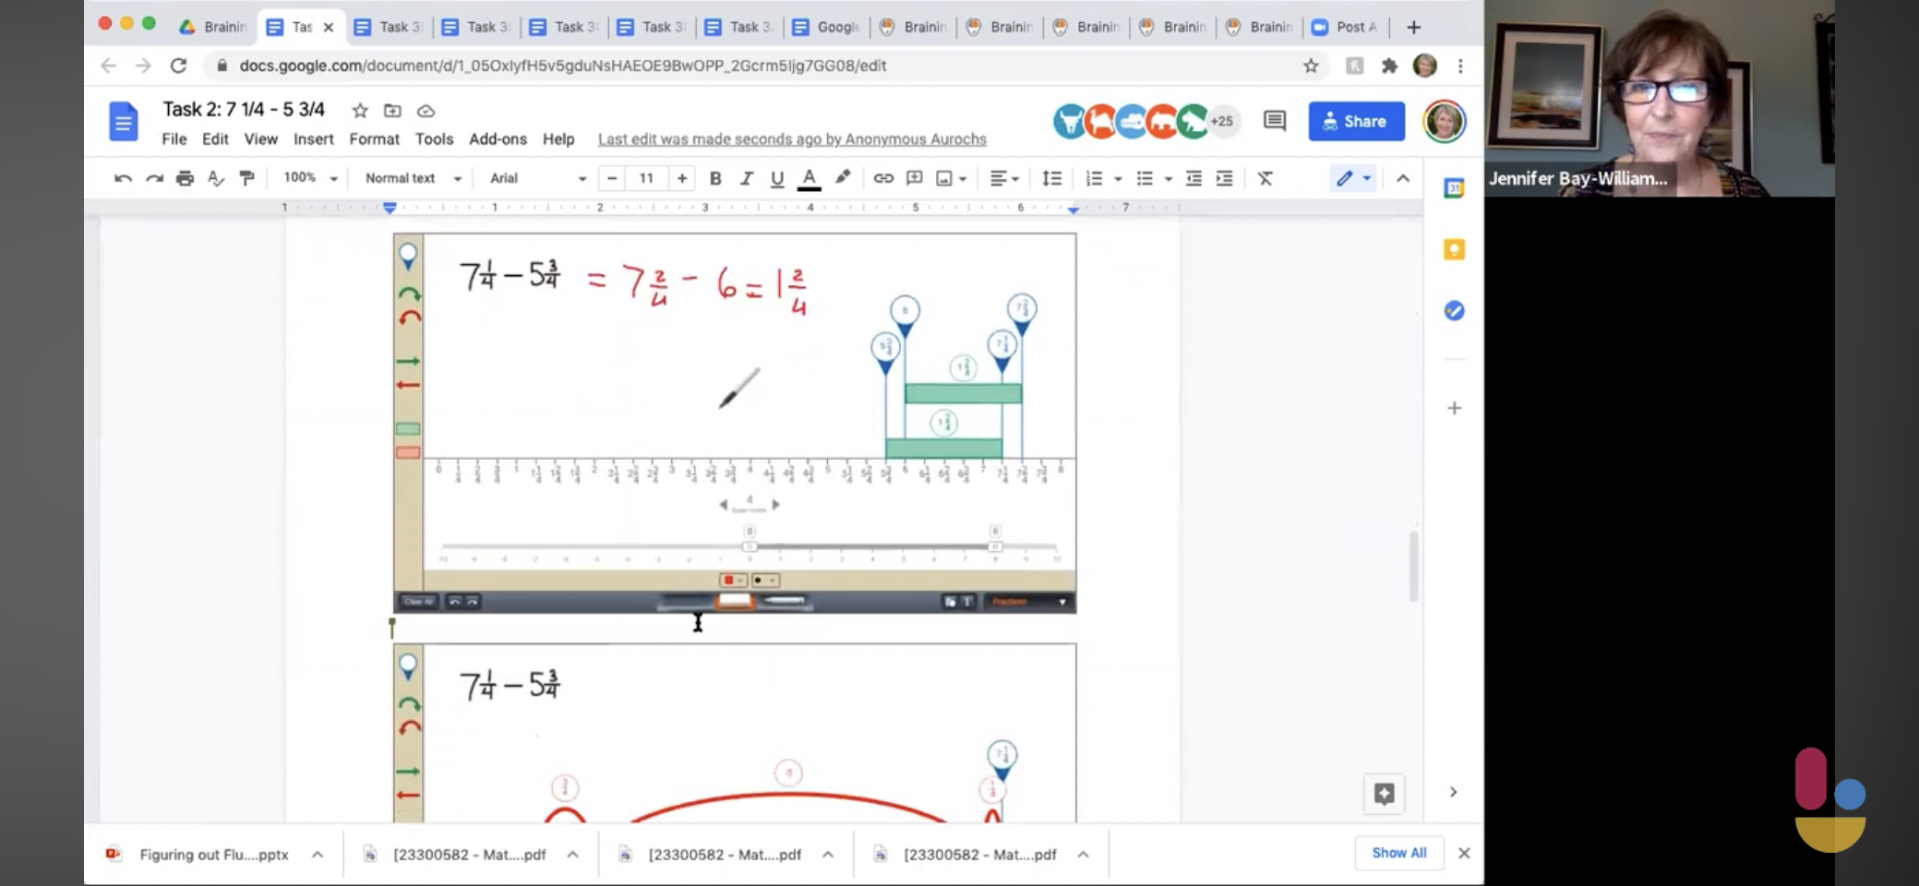The image size is (1919, 886).
Task: Open the highlight color pen tool
Action: coord(843,178)
